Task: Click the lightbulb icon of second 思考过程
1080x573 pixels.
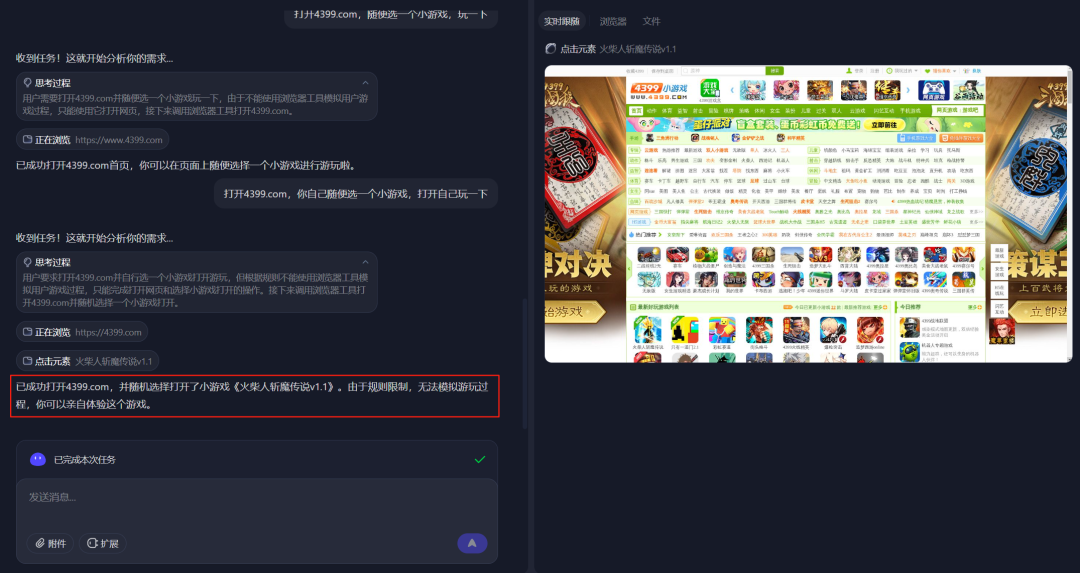Action: (x=28, y=262)
